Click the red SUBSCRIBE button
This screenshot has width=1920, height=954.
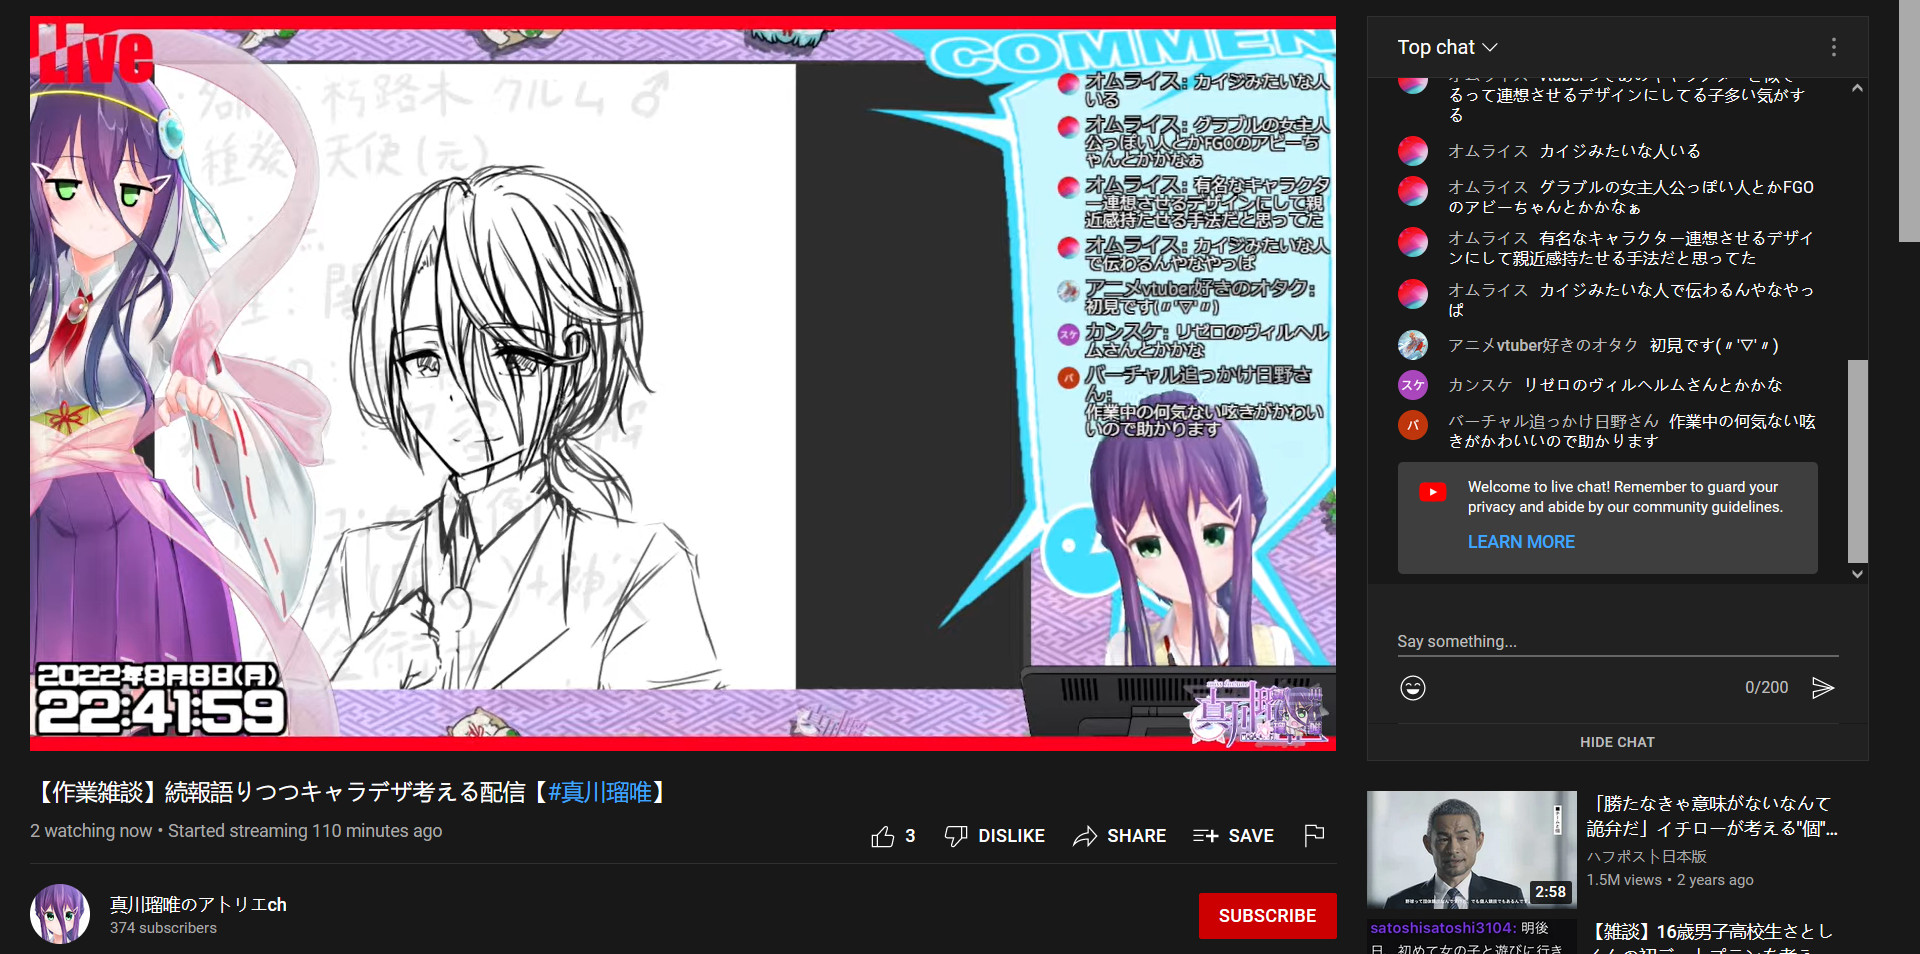coord(1267,916)
